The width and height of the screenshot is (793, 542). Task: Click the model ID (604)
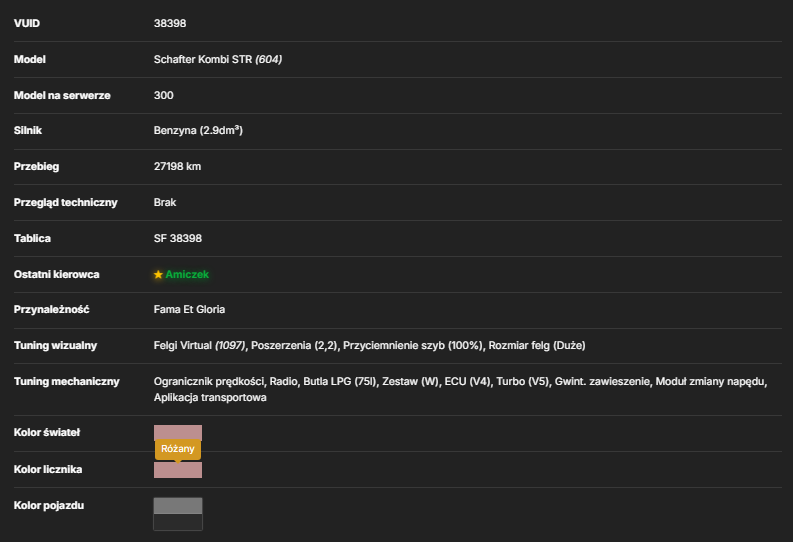[x=269, y=59]
